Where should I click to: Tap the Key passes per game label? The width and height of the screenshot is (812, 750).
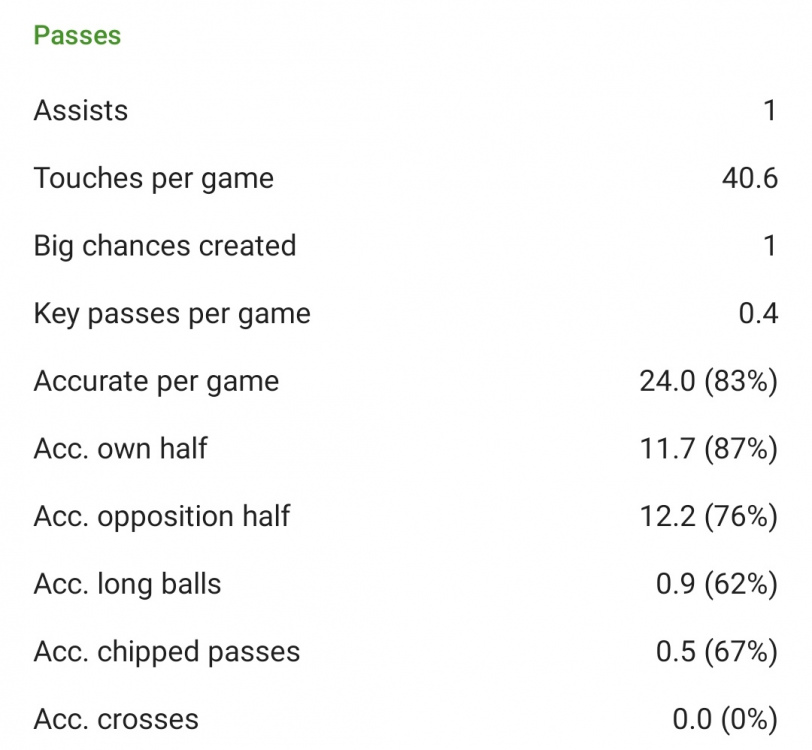tap(172, 314)
